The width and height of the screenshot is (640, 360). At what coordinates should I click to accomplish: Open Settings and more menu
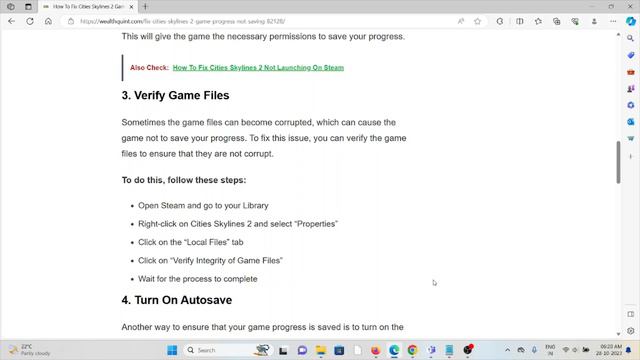613,21
